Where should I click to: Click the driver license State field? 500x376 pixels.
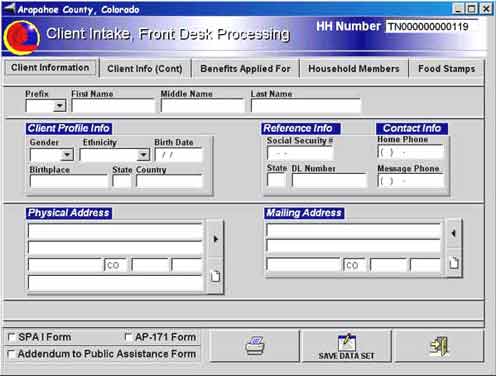coord(276,180)
